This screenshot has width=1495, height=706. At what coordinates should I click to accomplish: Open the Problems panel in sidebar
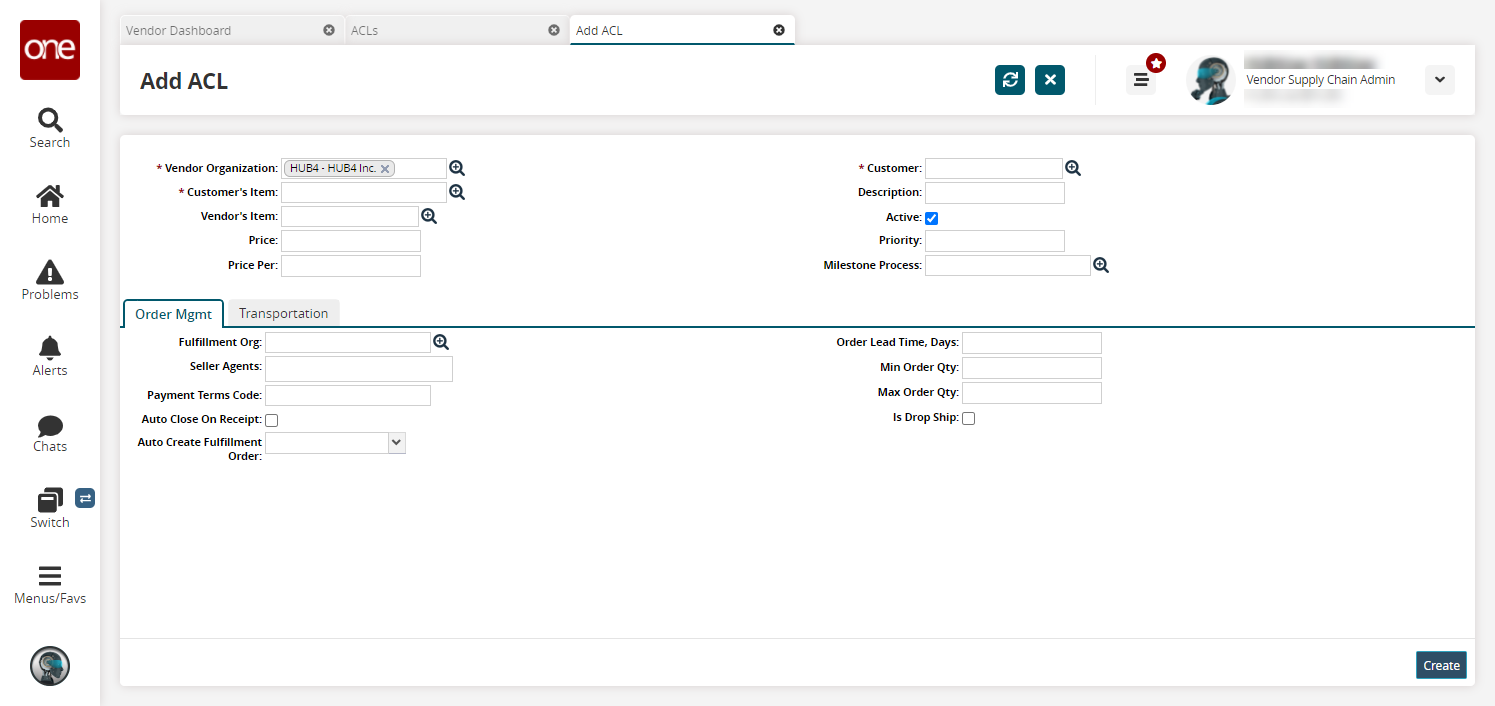coord(49,280)
